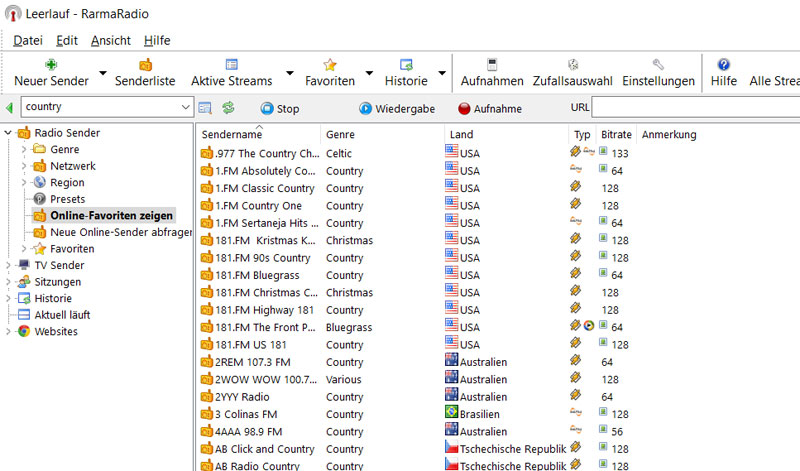The image size is (800, 471).
Task: Expand the Favoriten tree node
Action: coord(24,249)
